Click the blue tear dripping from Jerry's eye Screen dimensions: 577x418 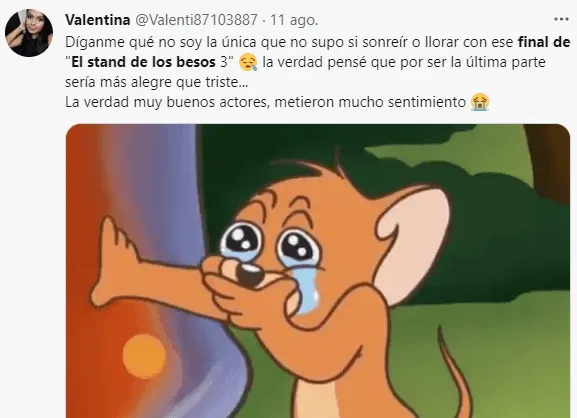(307, 289)
